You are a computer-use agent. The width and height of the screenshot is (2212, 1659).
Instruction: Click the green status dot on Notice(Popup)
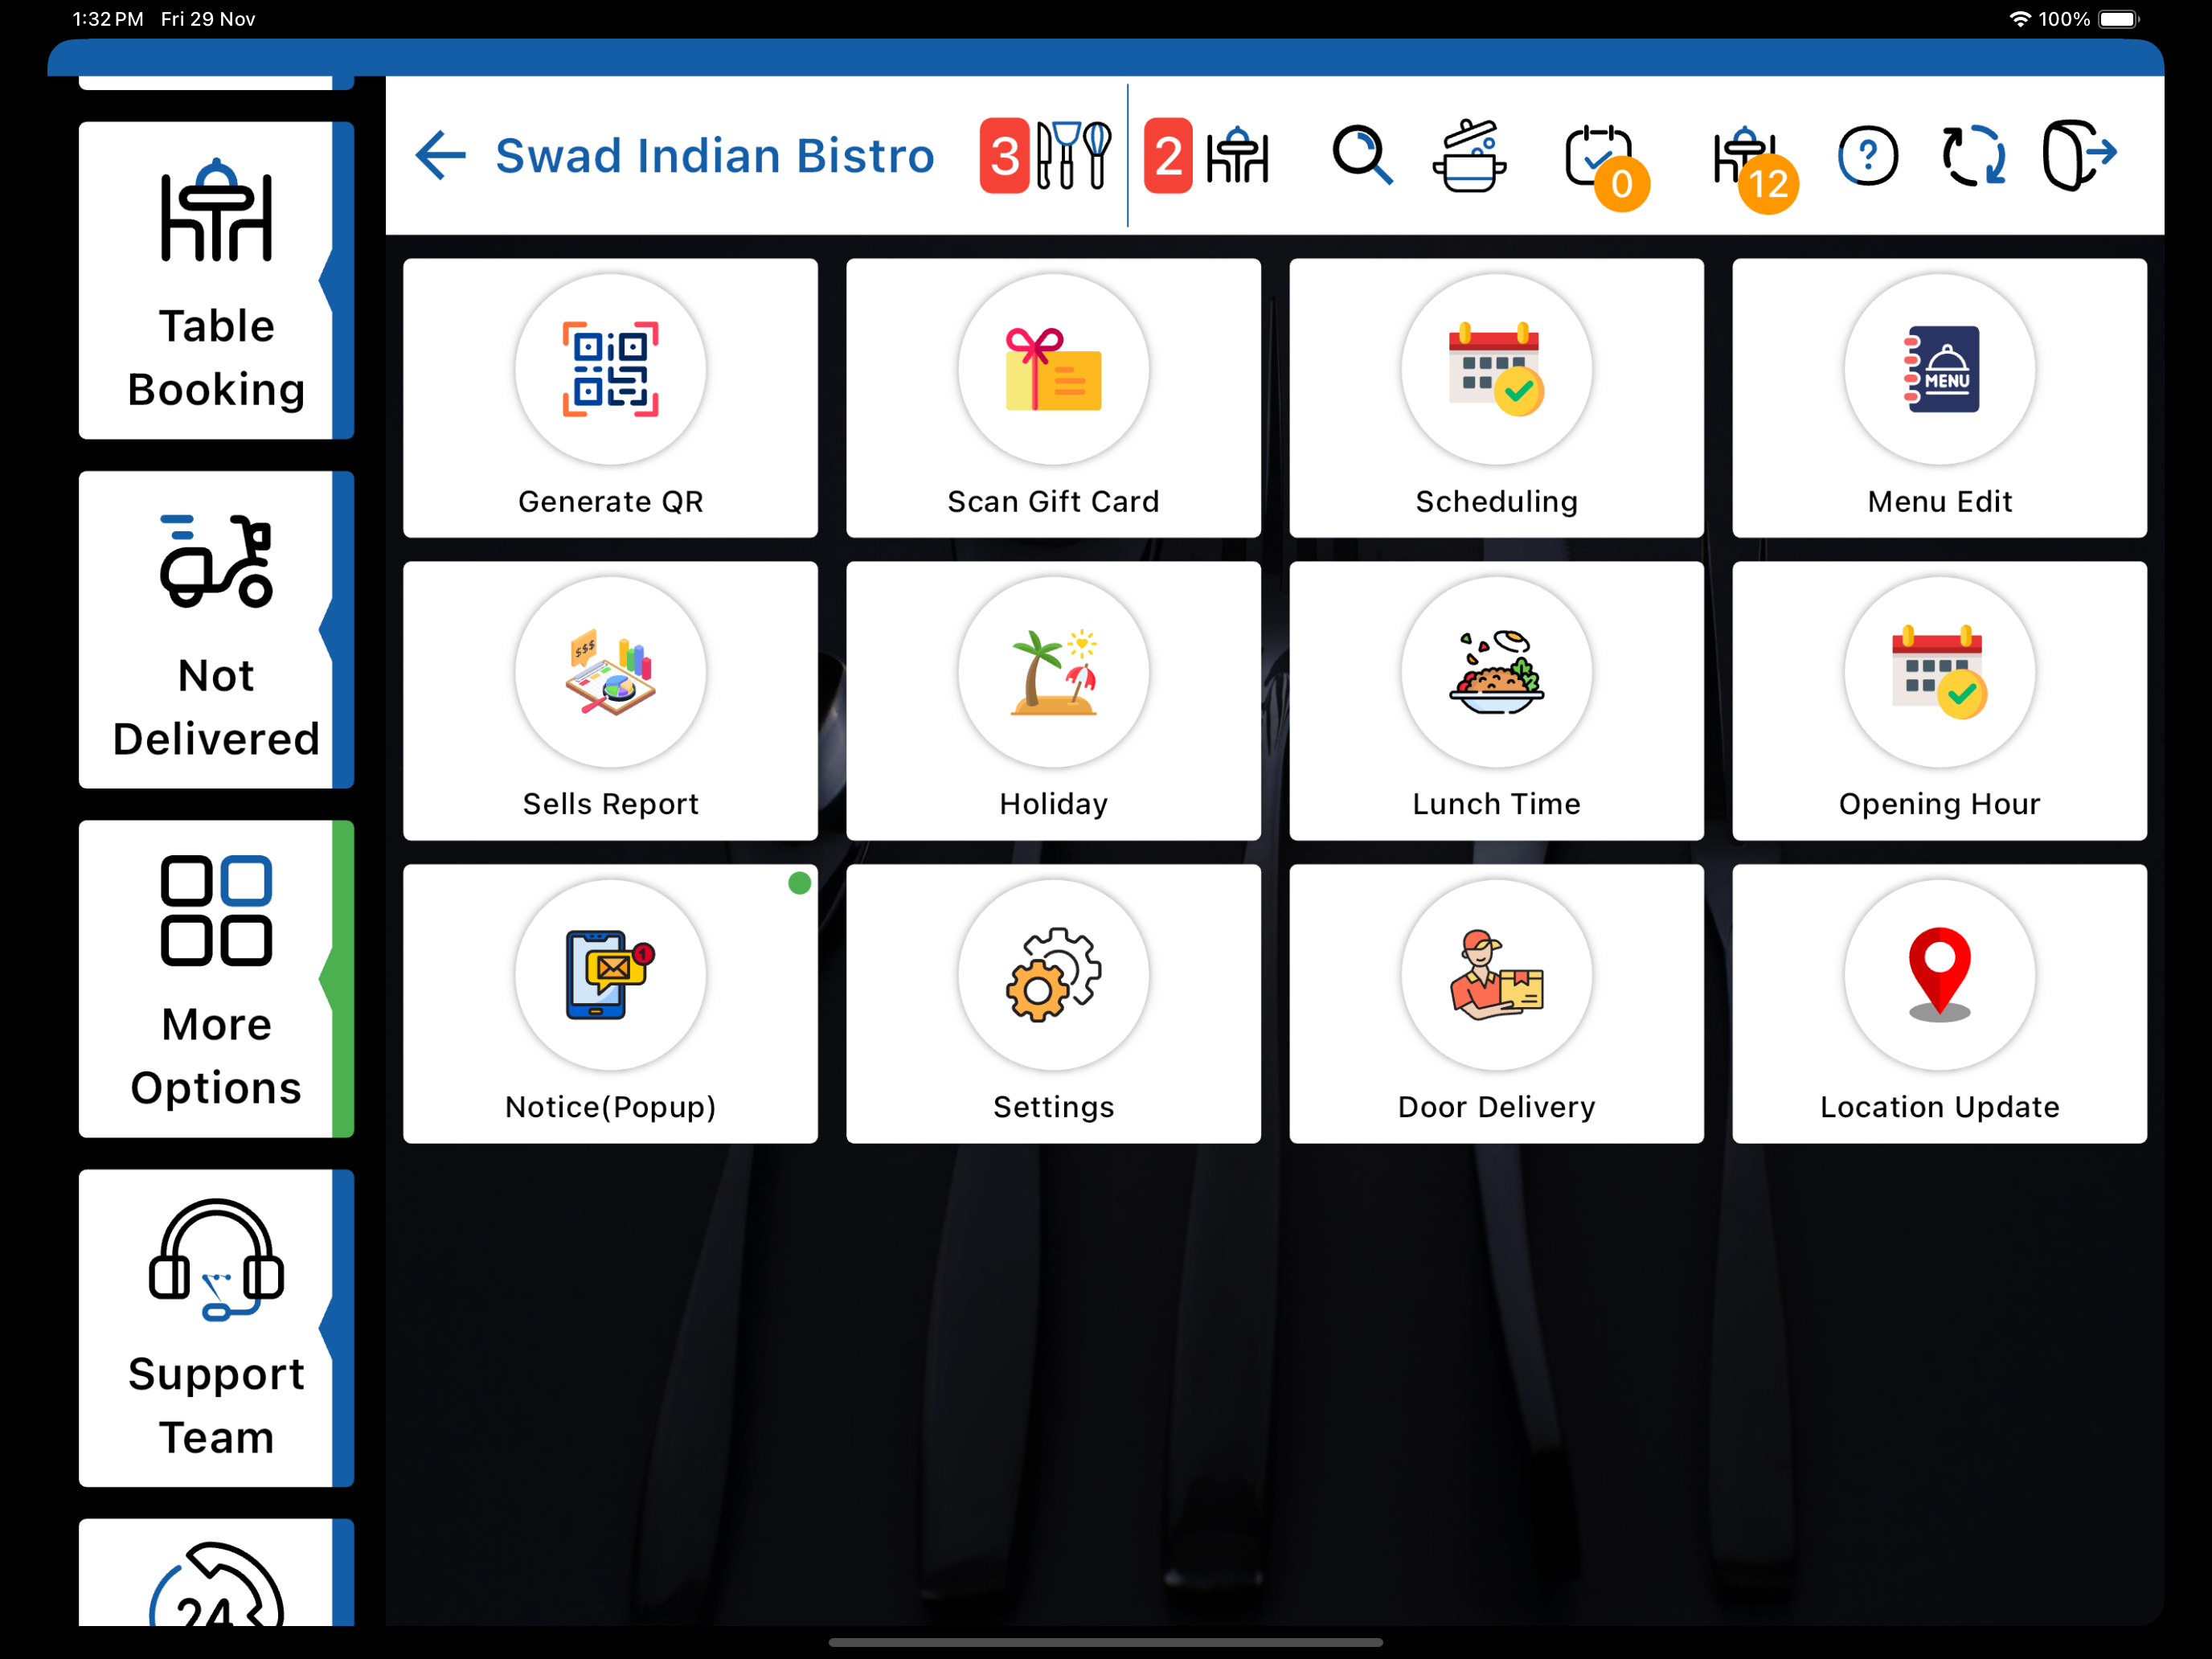(799, 882)
